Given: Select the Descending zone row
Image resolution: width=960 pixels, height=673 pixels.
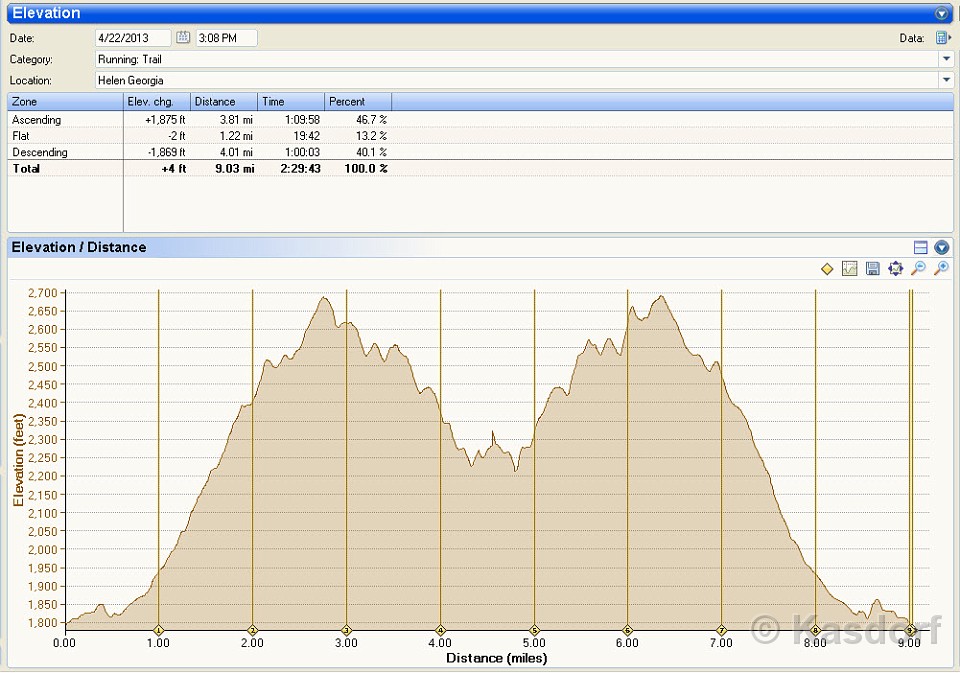Looking at the screenshot, I should 40,152.
